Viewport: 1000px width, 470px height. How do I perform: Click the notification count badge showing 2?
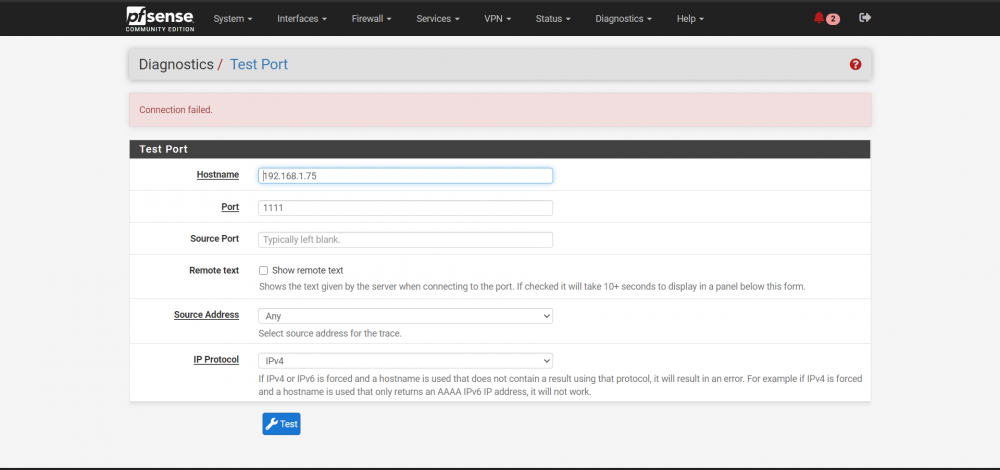[833, 19]
